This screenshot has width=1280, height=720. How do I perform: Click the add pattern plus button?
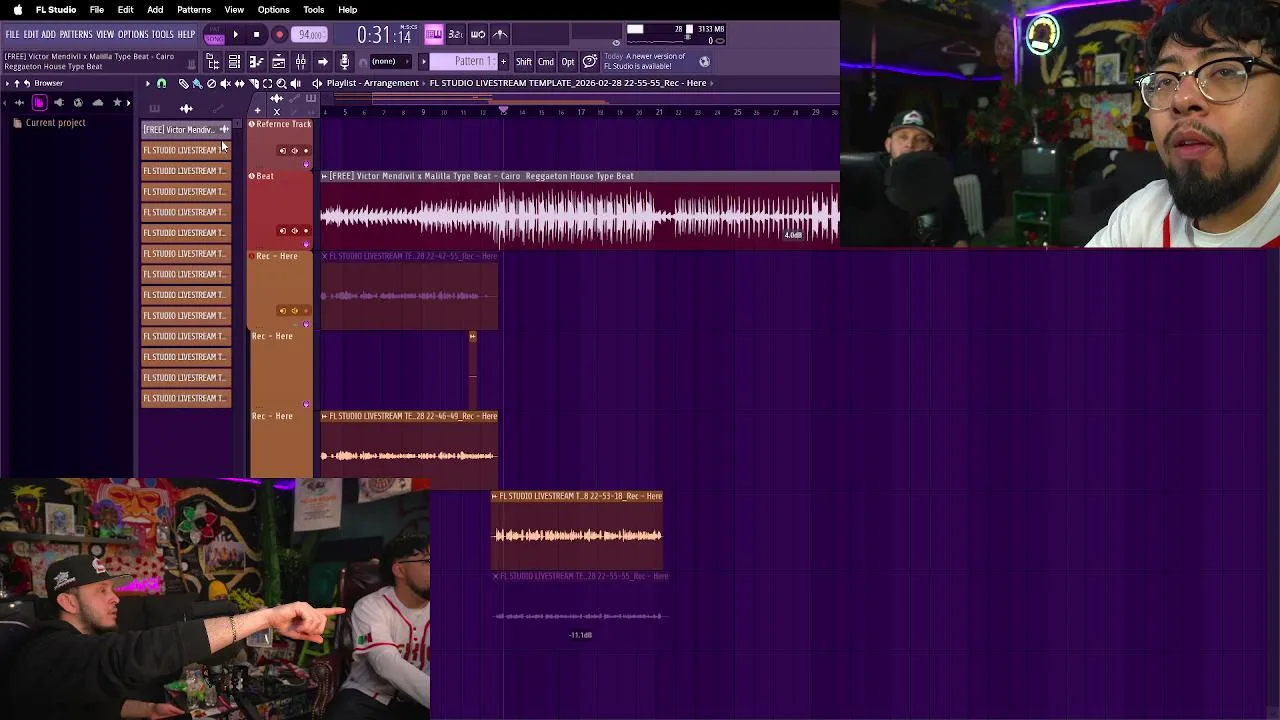click(503, 62)
